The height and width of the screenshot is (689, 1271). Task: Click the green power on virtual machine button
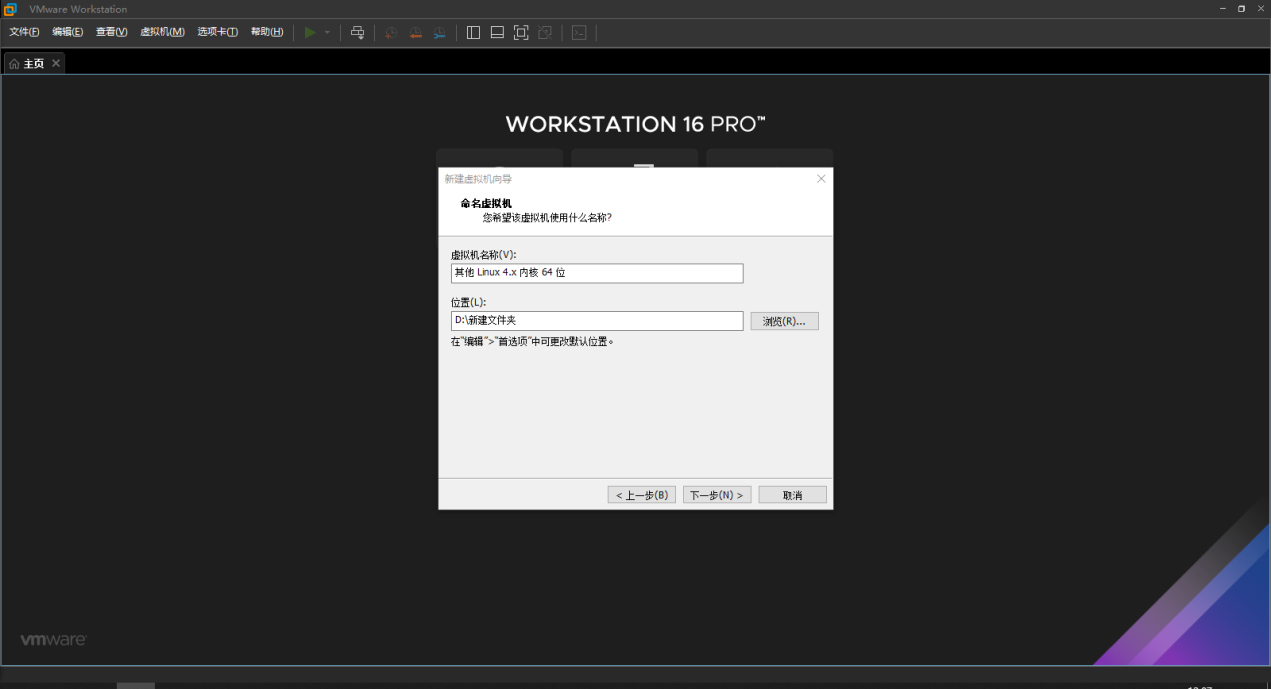310,32
